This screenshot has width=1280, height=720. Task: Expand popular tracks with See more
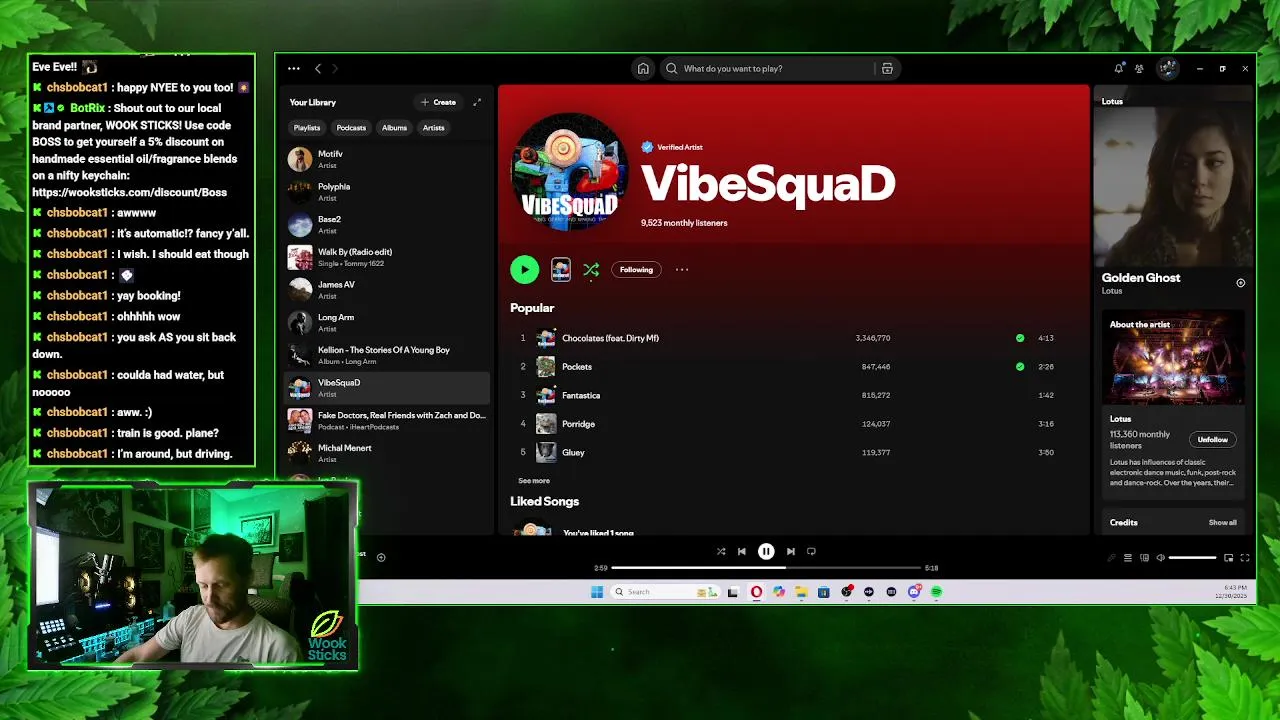[534, 481]
